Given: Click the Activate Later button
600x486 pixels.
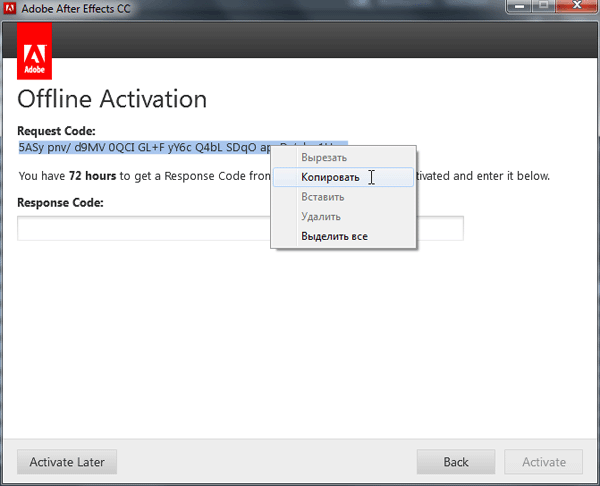Looking at the screenshot, I should pos(67,462).
